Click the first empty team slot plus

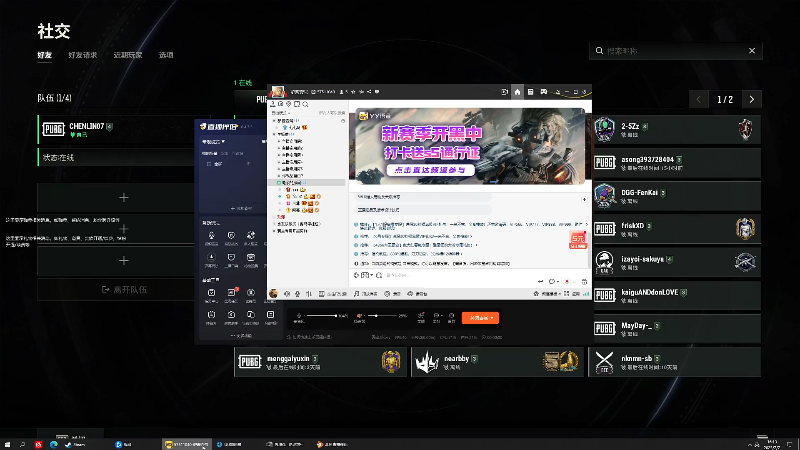pos(123,197)
